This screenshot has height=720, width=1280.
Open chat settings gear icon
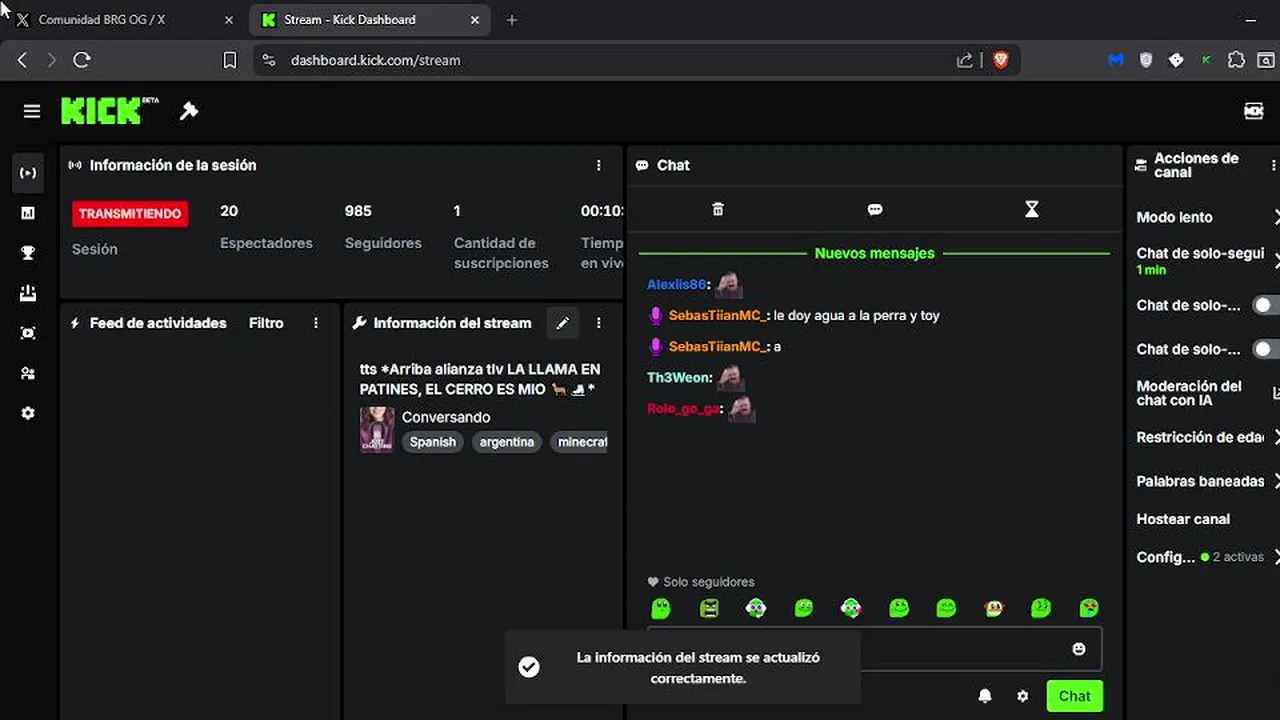pyautogui.click(x=1022, y=696)
